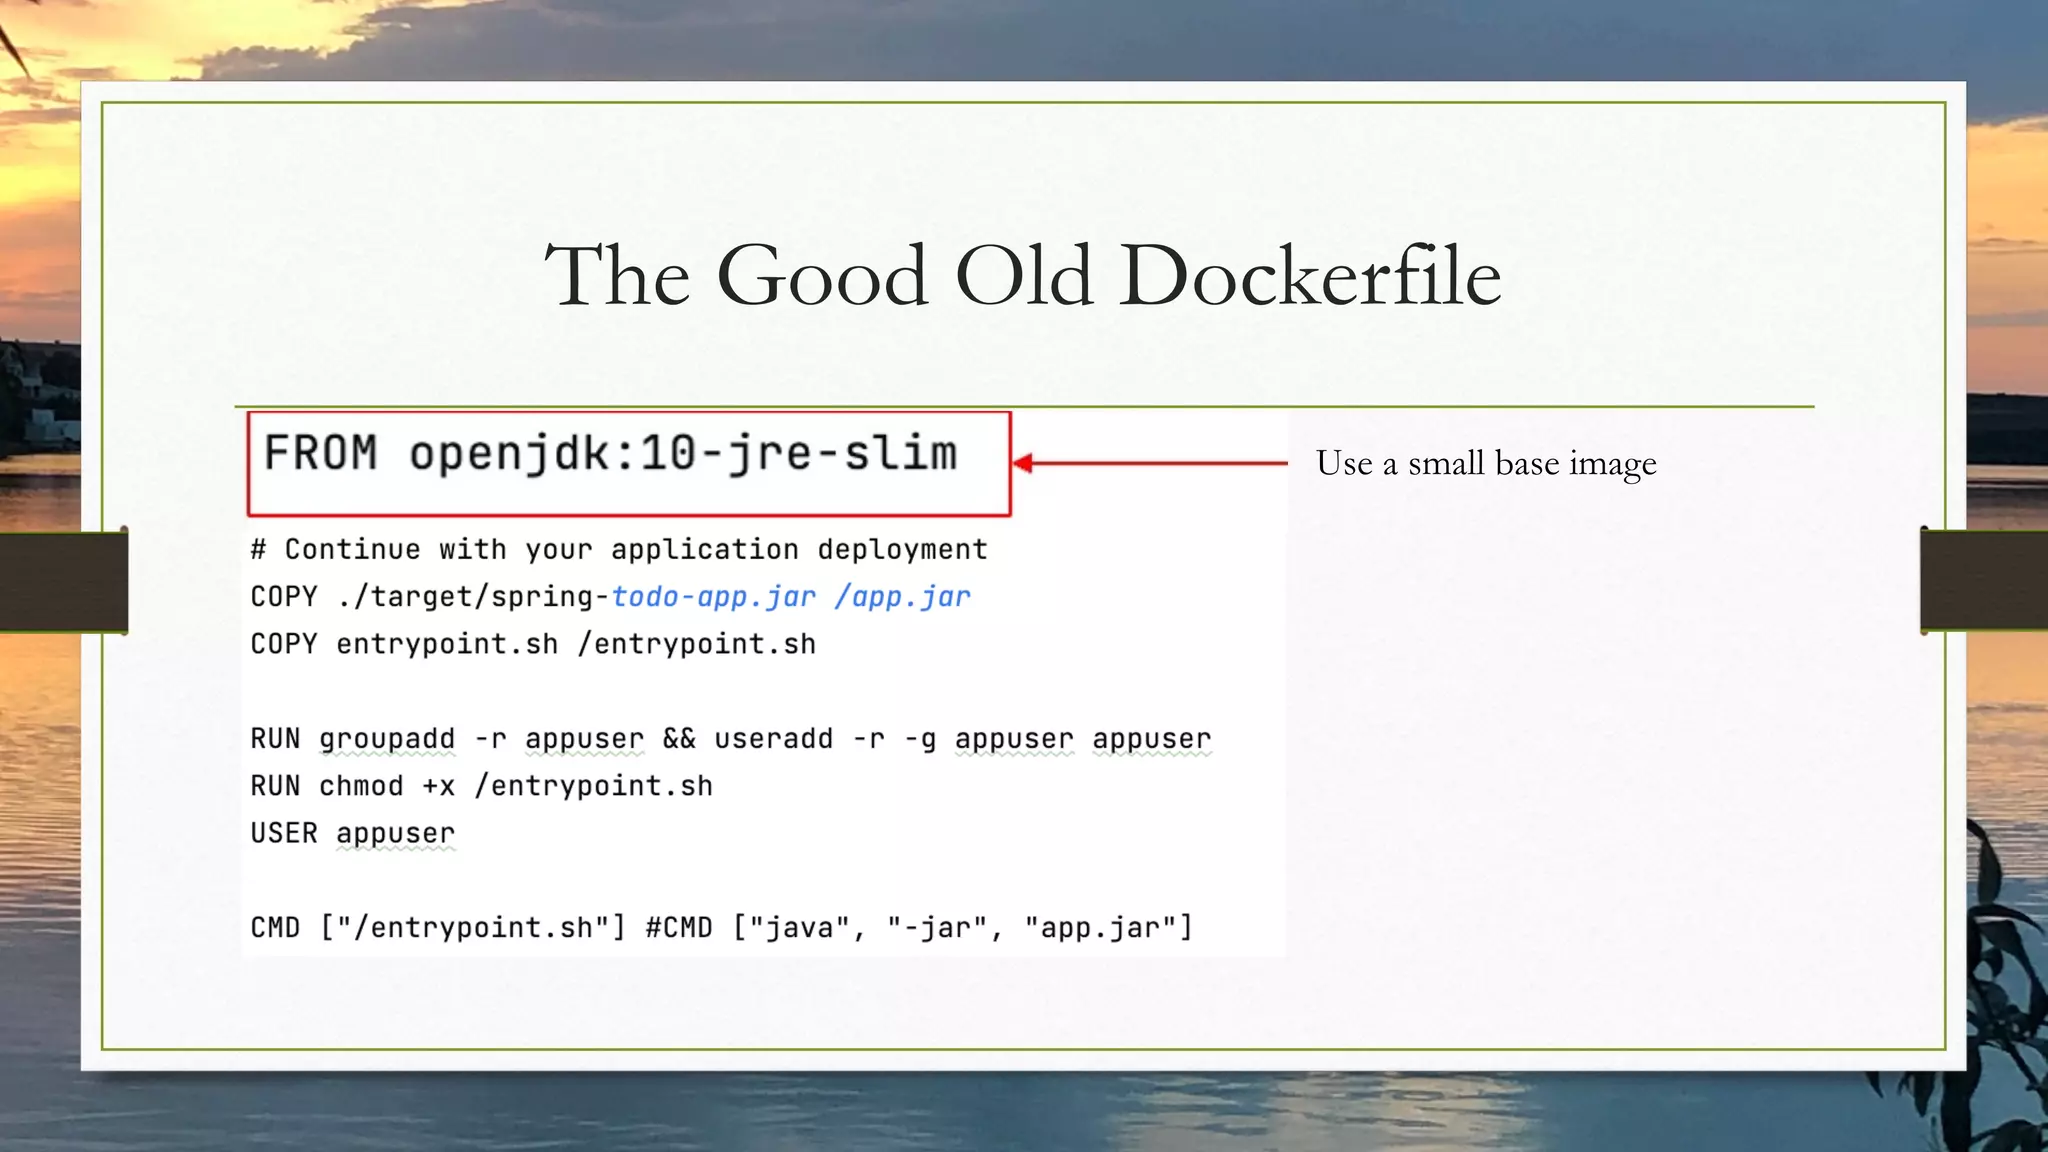Viewport: 2048px width, 1152px height.
Task: Click the 'COPY entrypoint.sh /entrypoint.sh' line
Action: [x=533, y=644]
